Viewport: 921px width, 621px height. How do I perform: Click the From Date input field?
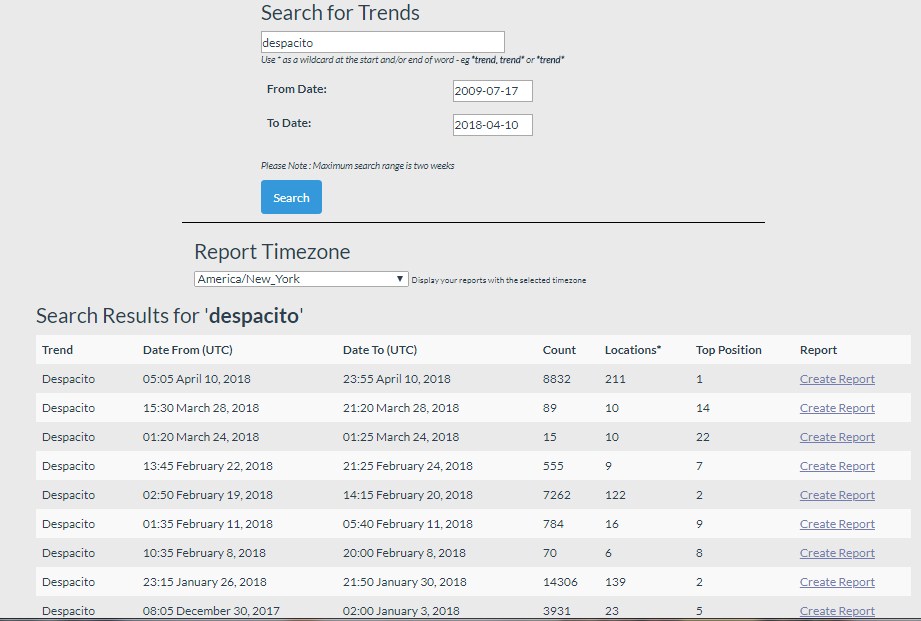pyautogui.click(x=492, y=91)
